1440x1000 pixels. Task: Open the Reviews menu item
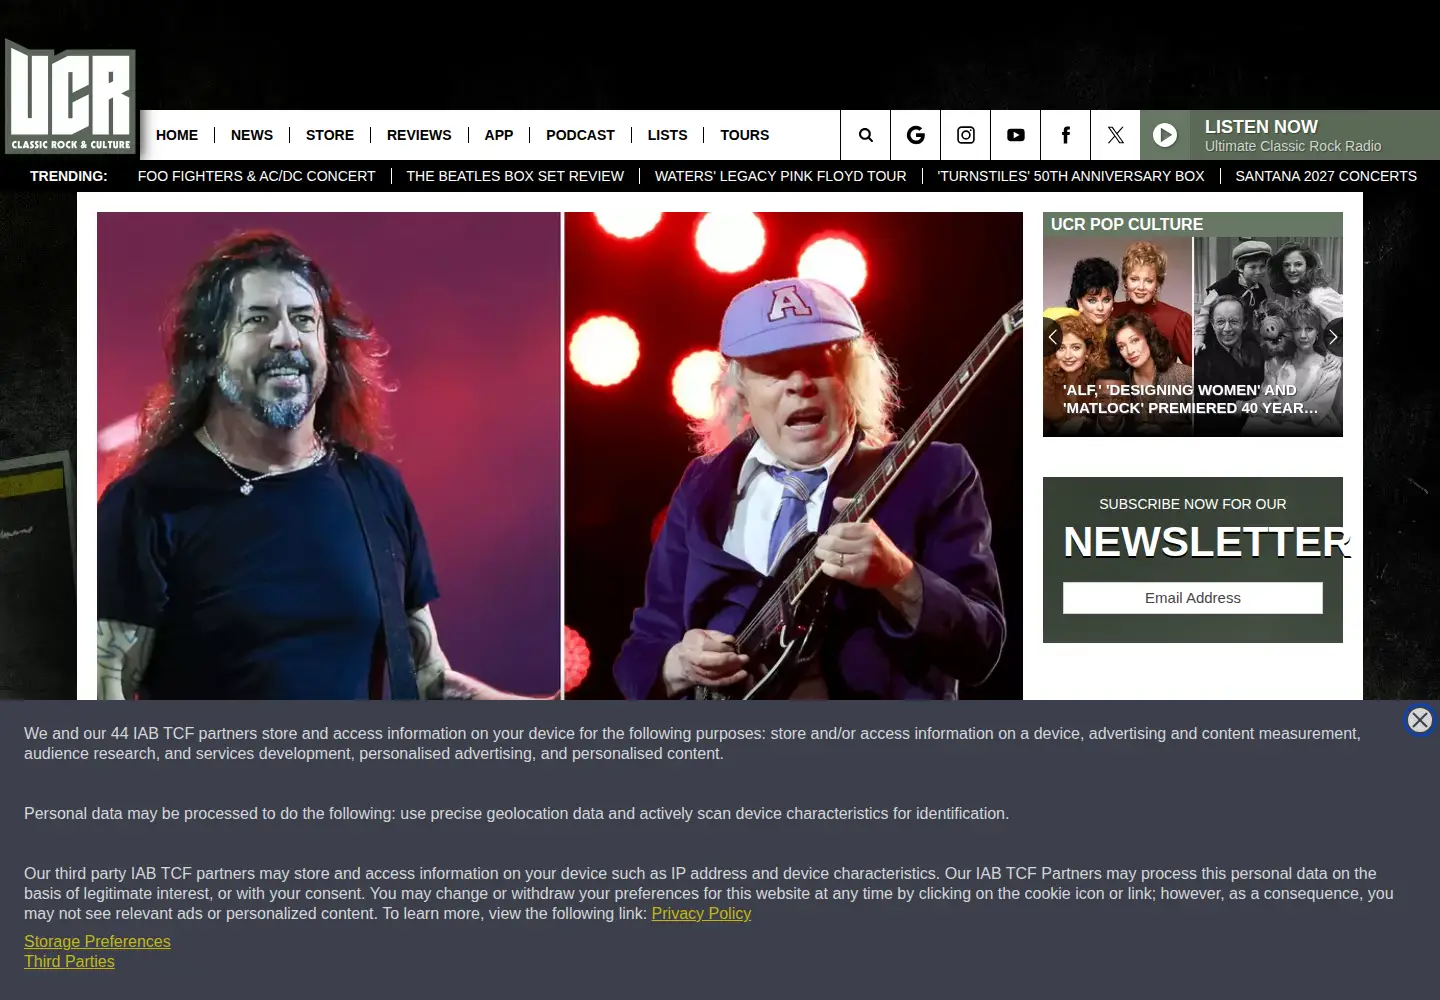419,135
